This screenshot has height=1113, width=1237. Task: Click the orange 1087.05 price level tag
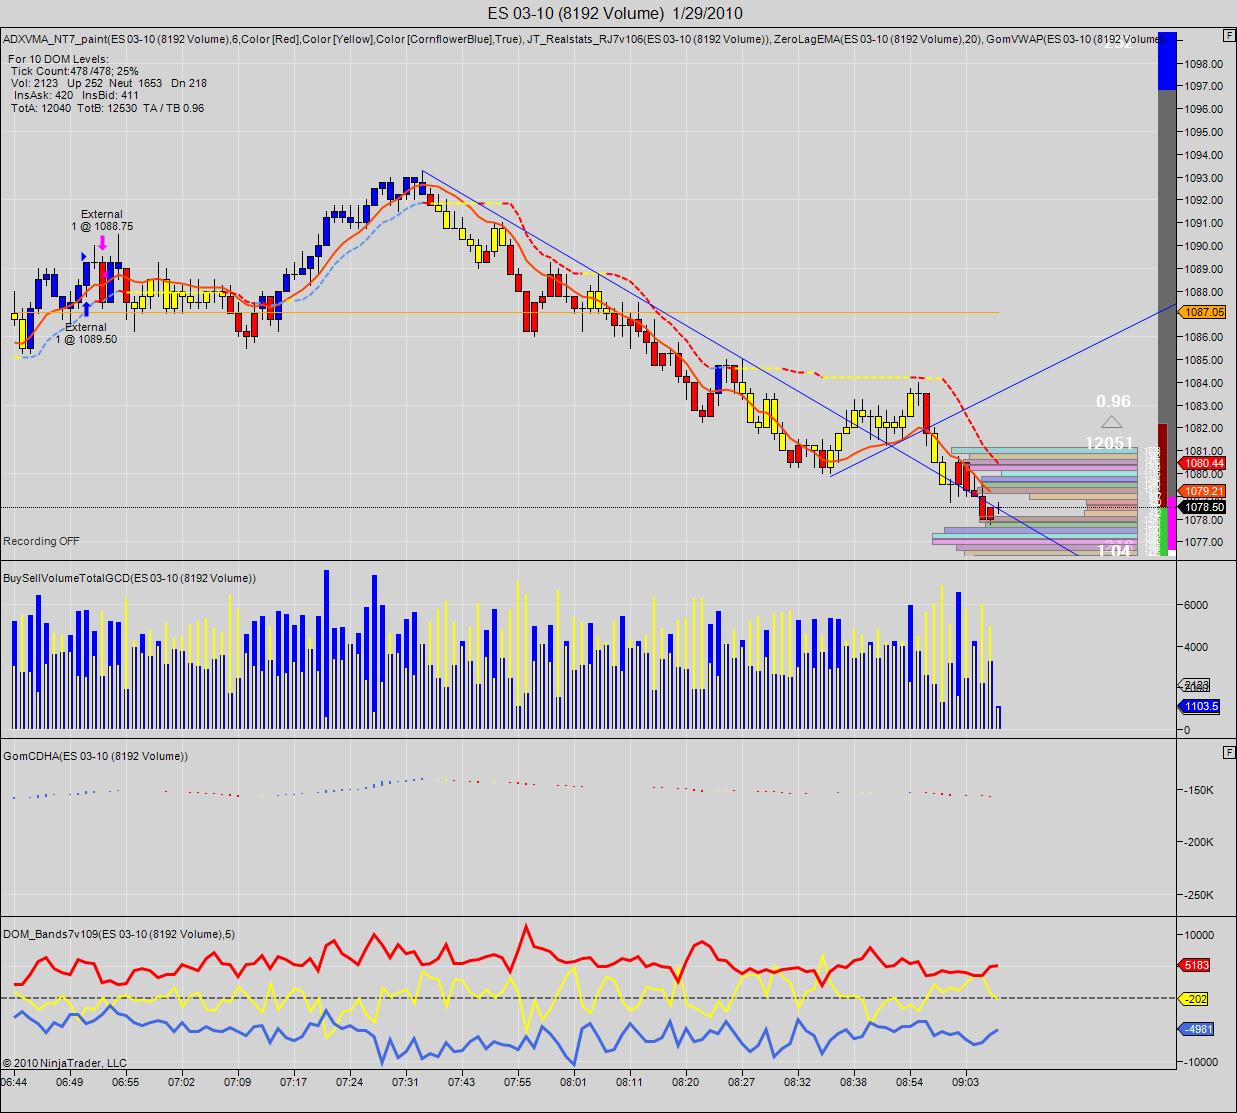[1202, 312]
